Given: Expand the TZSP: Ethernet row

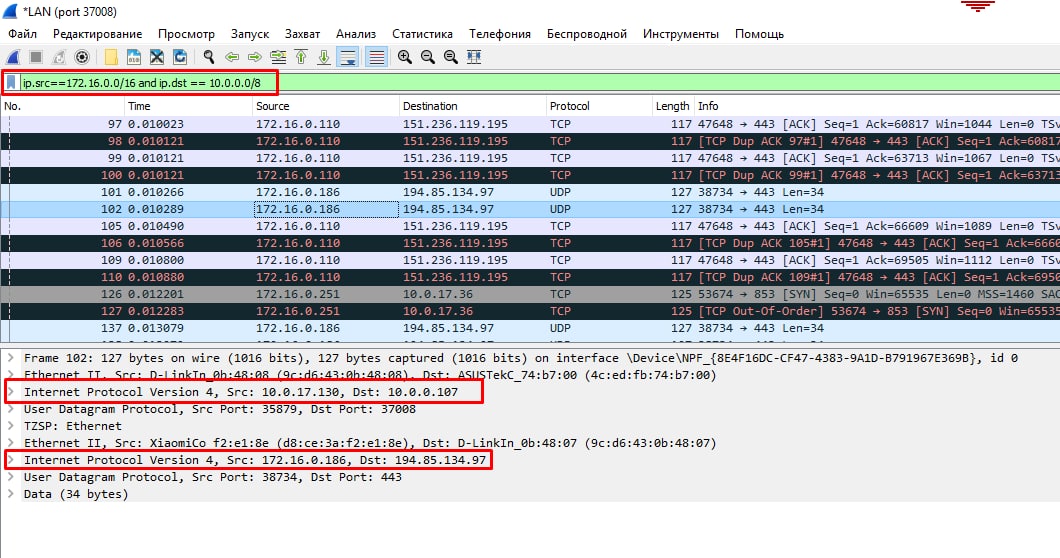Looking at the screenshot, I should pos(11,425).
